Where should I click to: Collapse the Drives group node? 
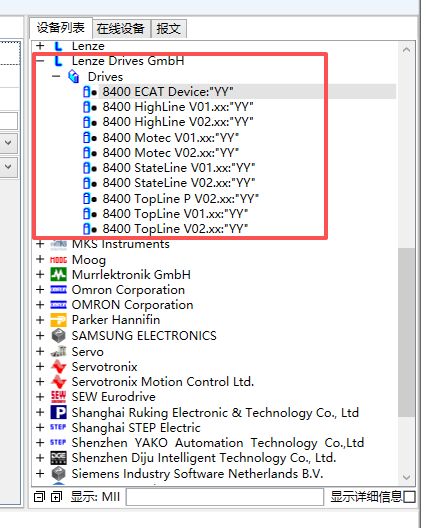(56, 76)
